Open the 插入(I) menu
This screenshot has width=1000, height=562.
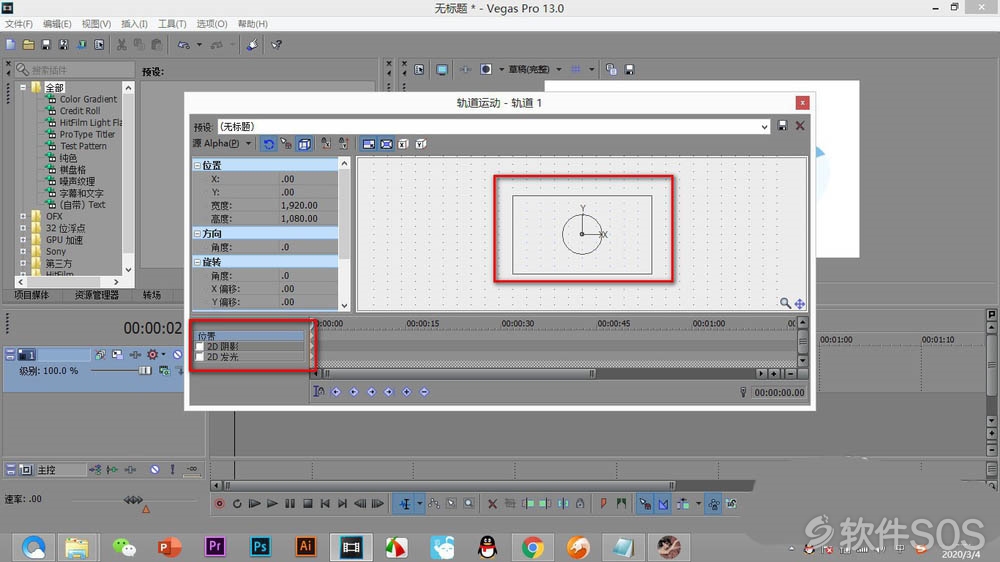pyautogui.click(x=134, y=24)
